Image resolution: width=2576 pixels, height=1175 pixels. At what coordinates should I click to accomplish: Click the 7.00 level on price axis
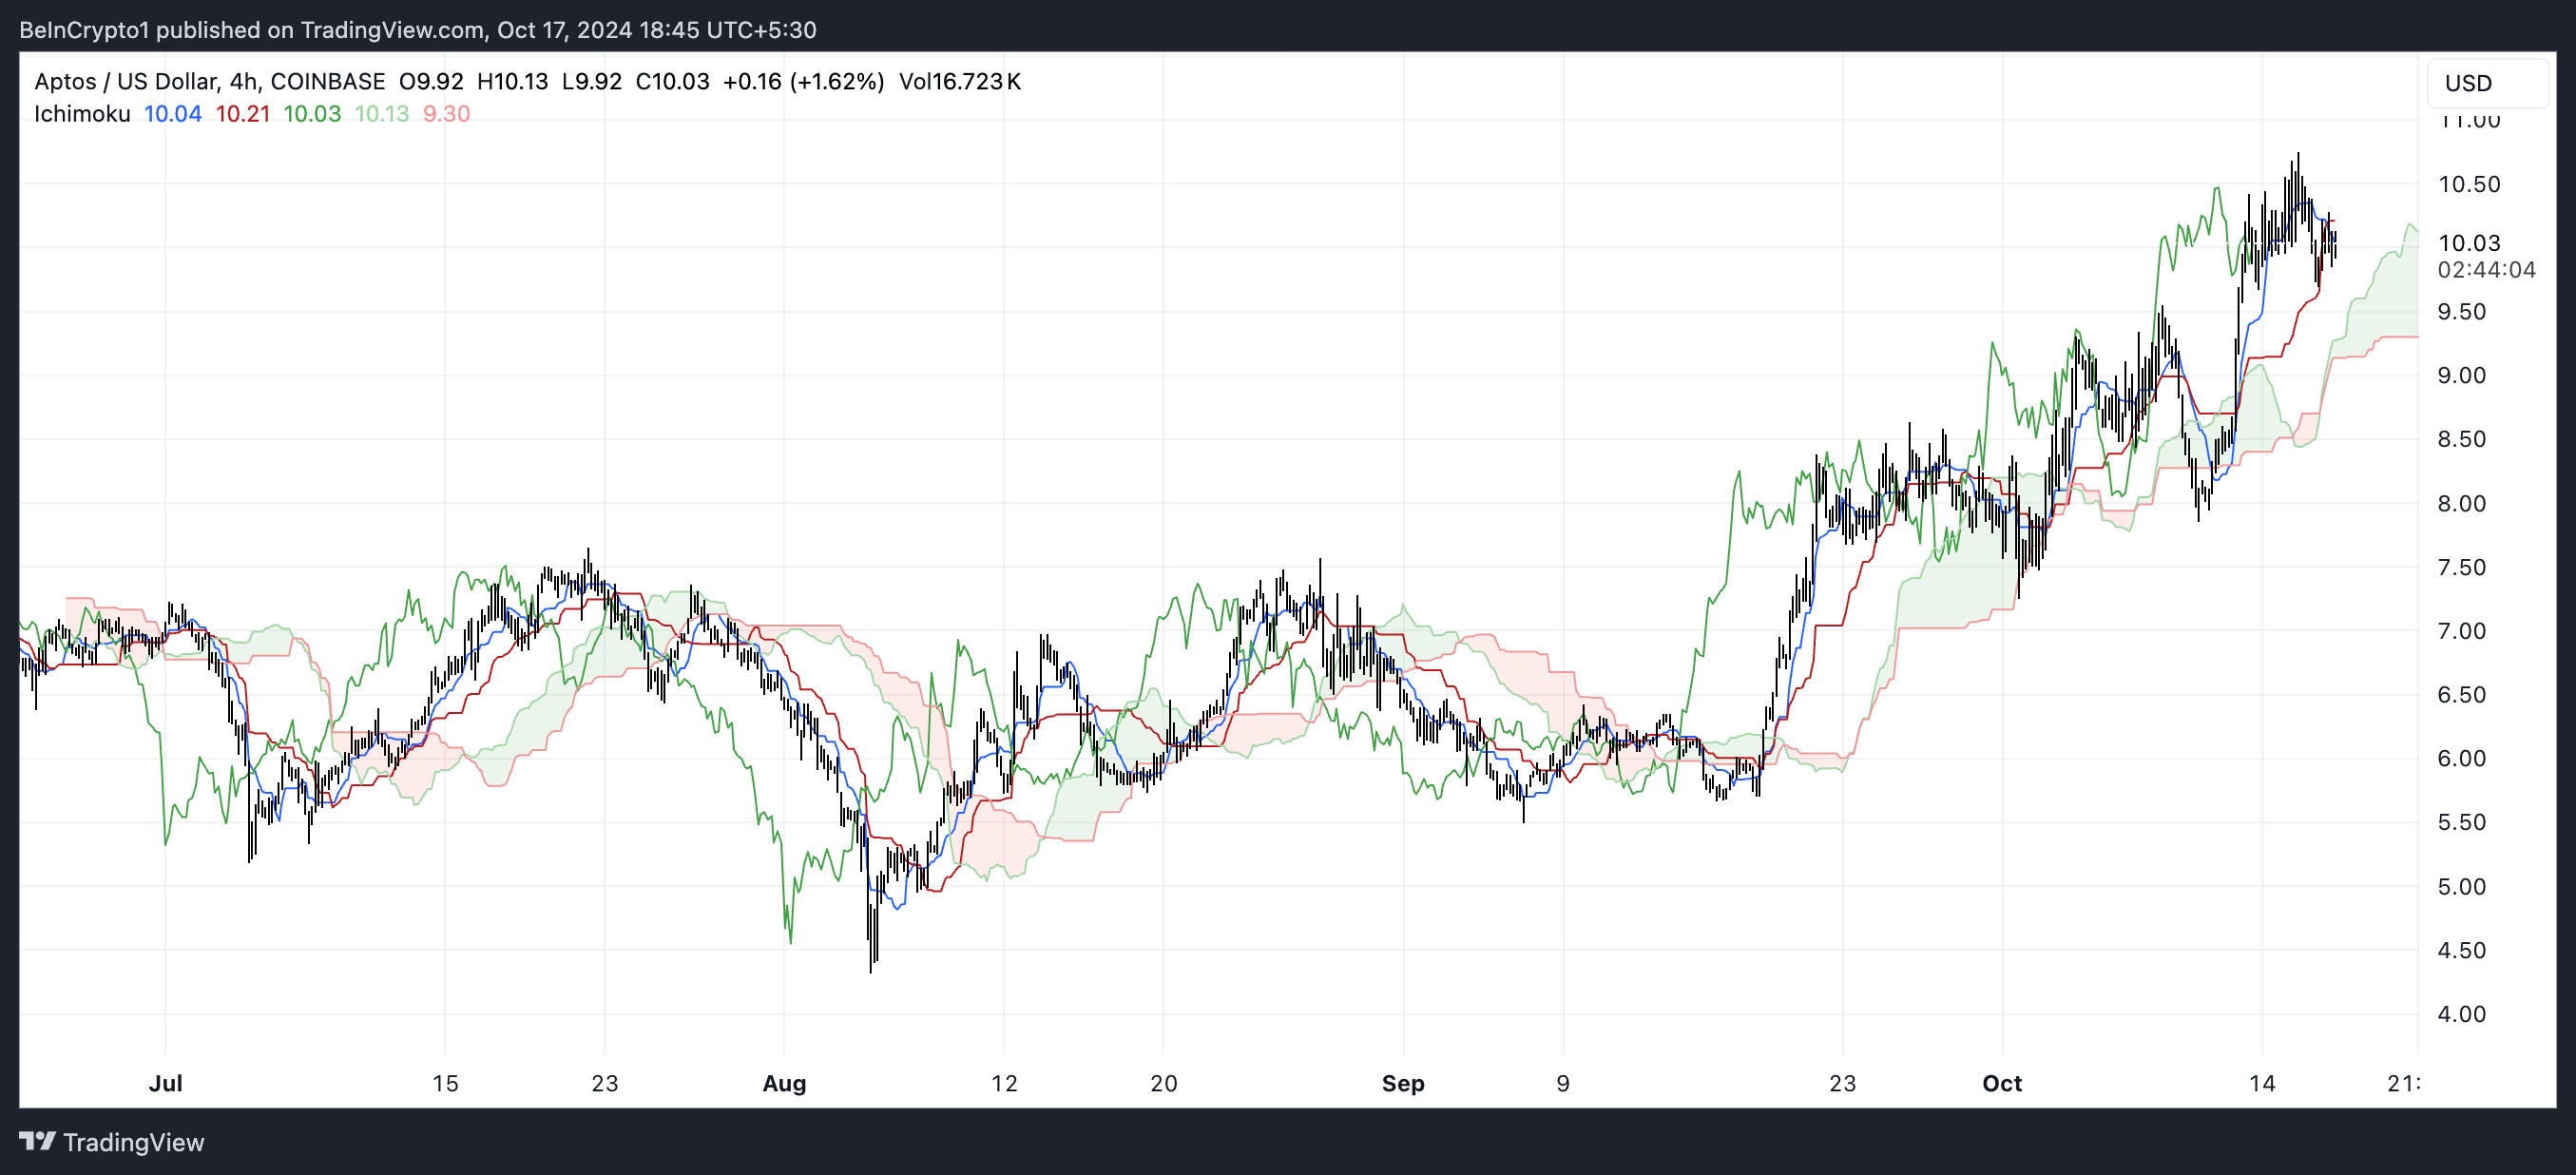2460,631
